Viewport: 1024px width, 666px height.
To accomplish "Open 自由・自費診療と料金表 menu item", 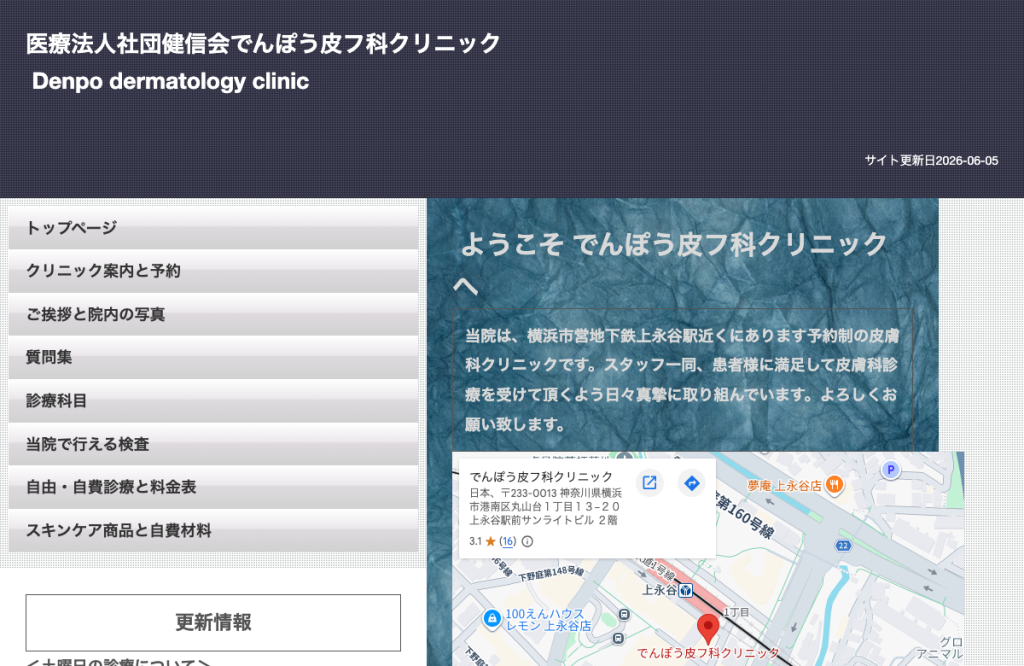I will [213, 487].
